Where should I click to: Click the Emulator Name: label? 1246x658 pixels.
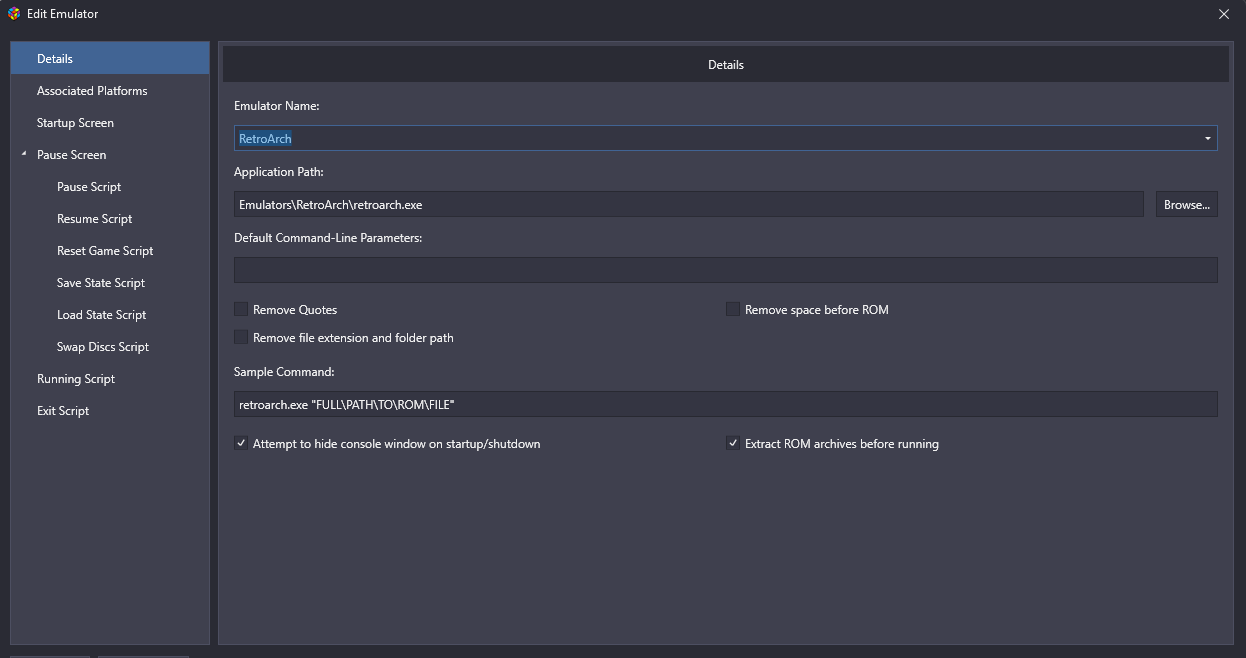[x=277, y=106]
